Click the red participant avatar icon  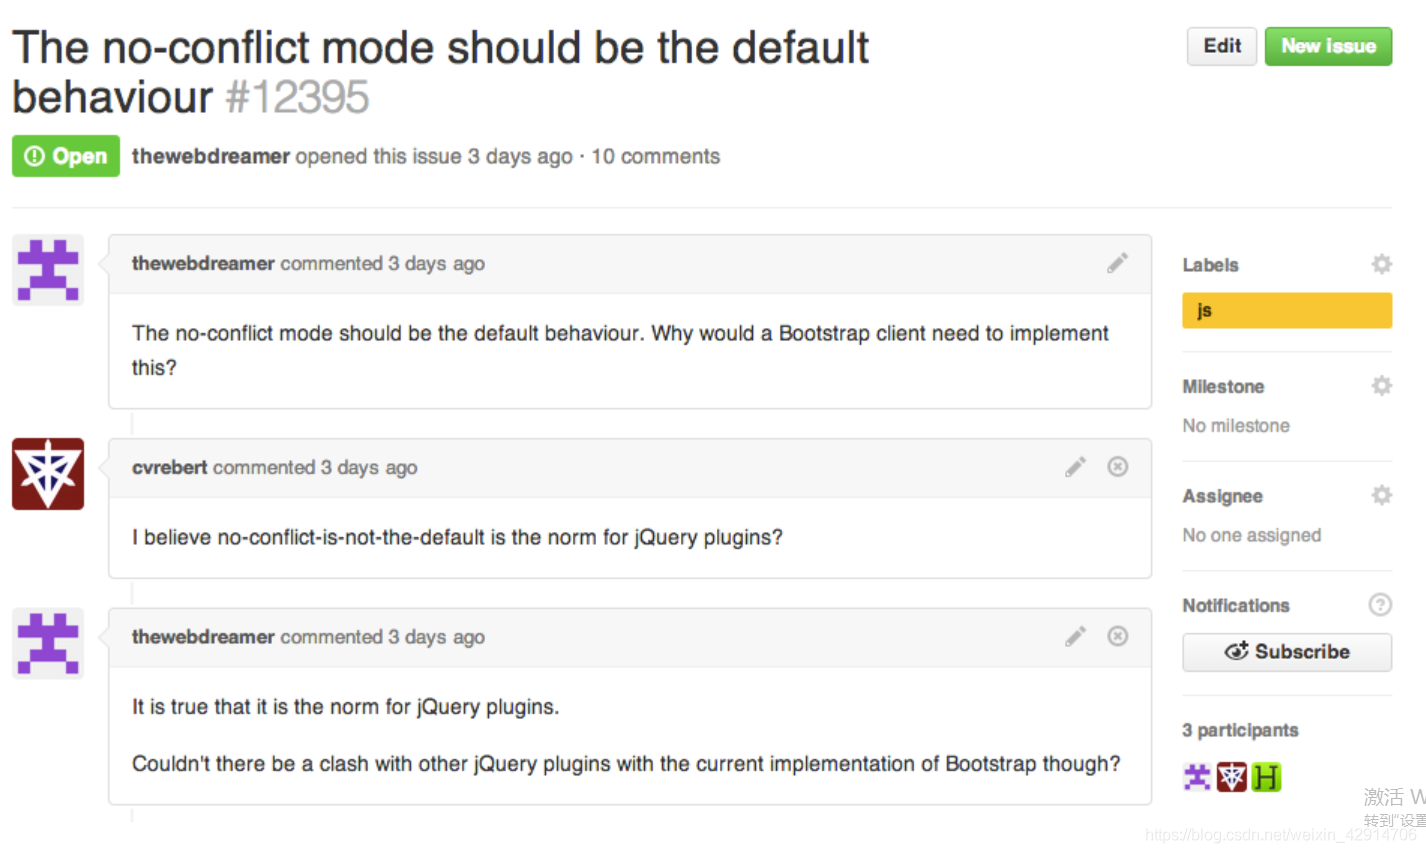click(1232, 777)
